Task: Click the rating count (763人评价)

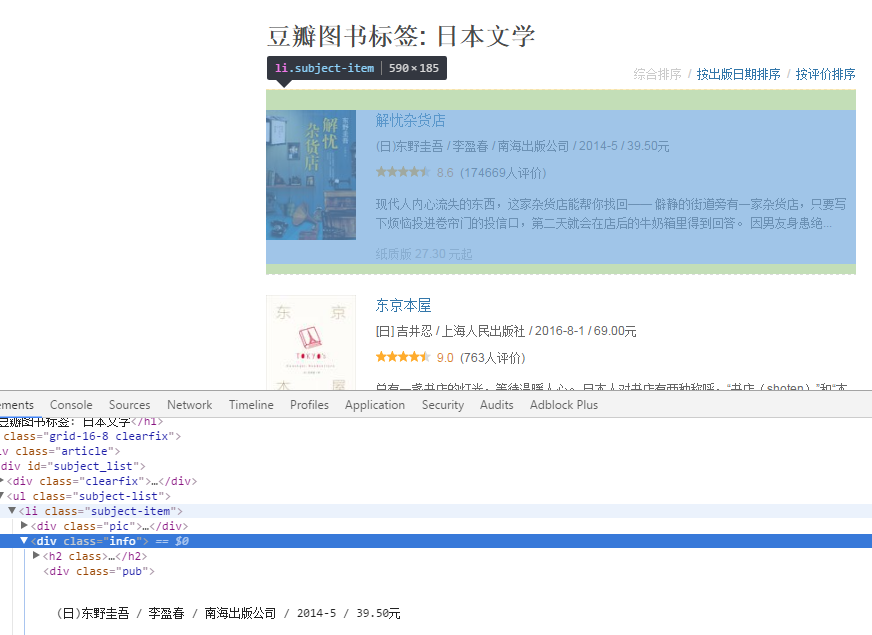Action: point(492,358)
